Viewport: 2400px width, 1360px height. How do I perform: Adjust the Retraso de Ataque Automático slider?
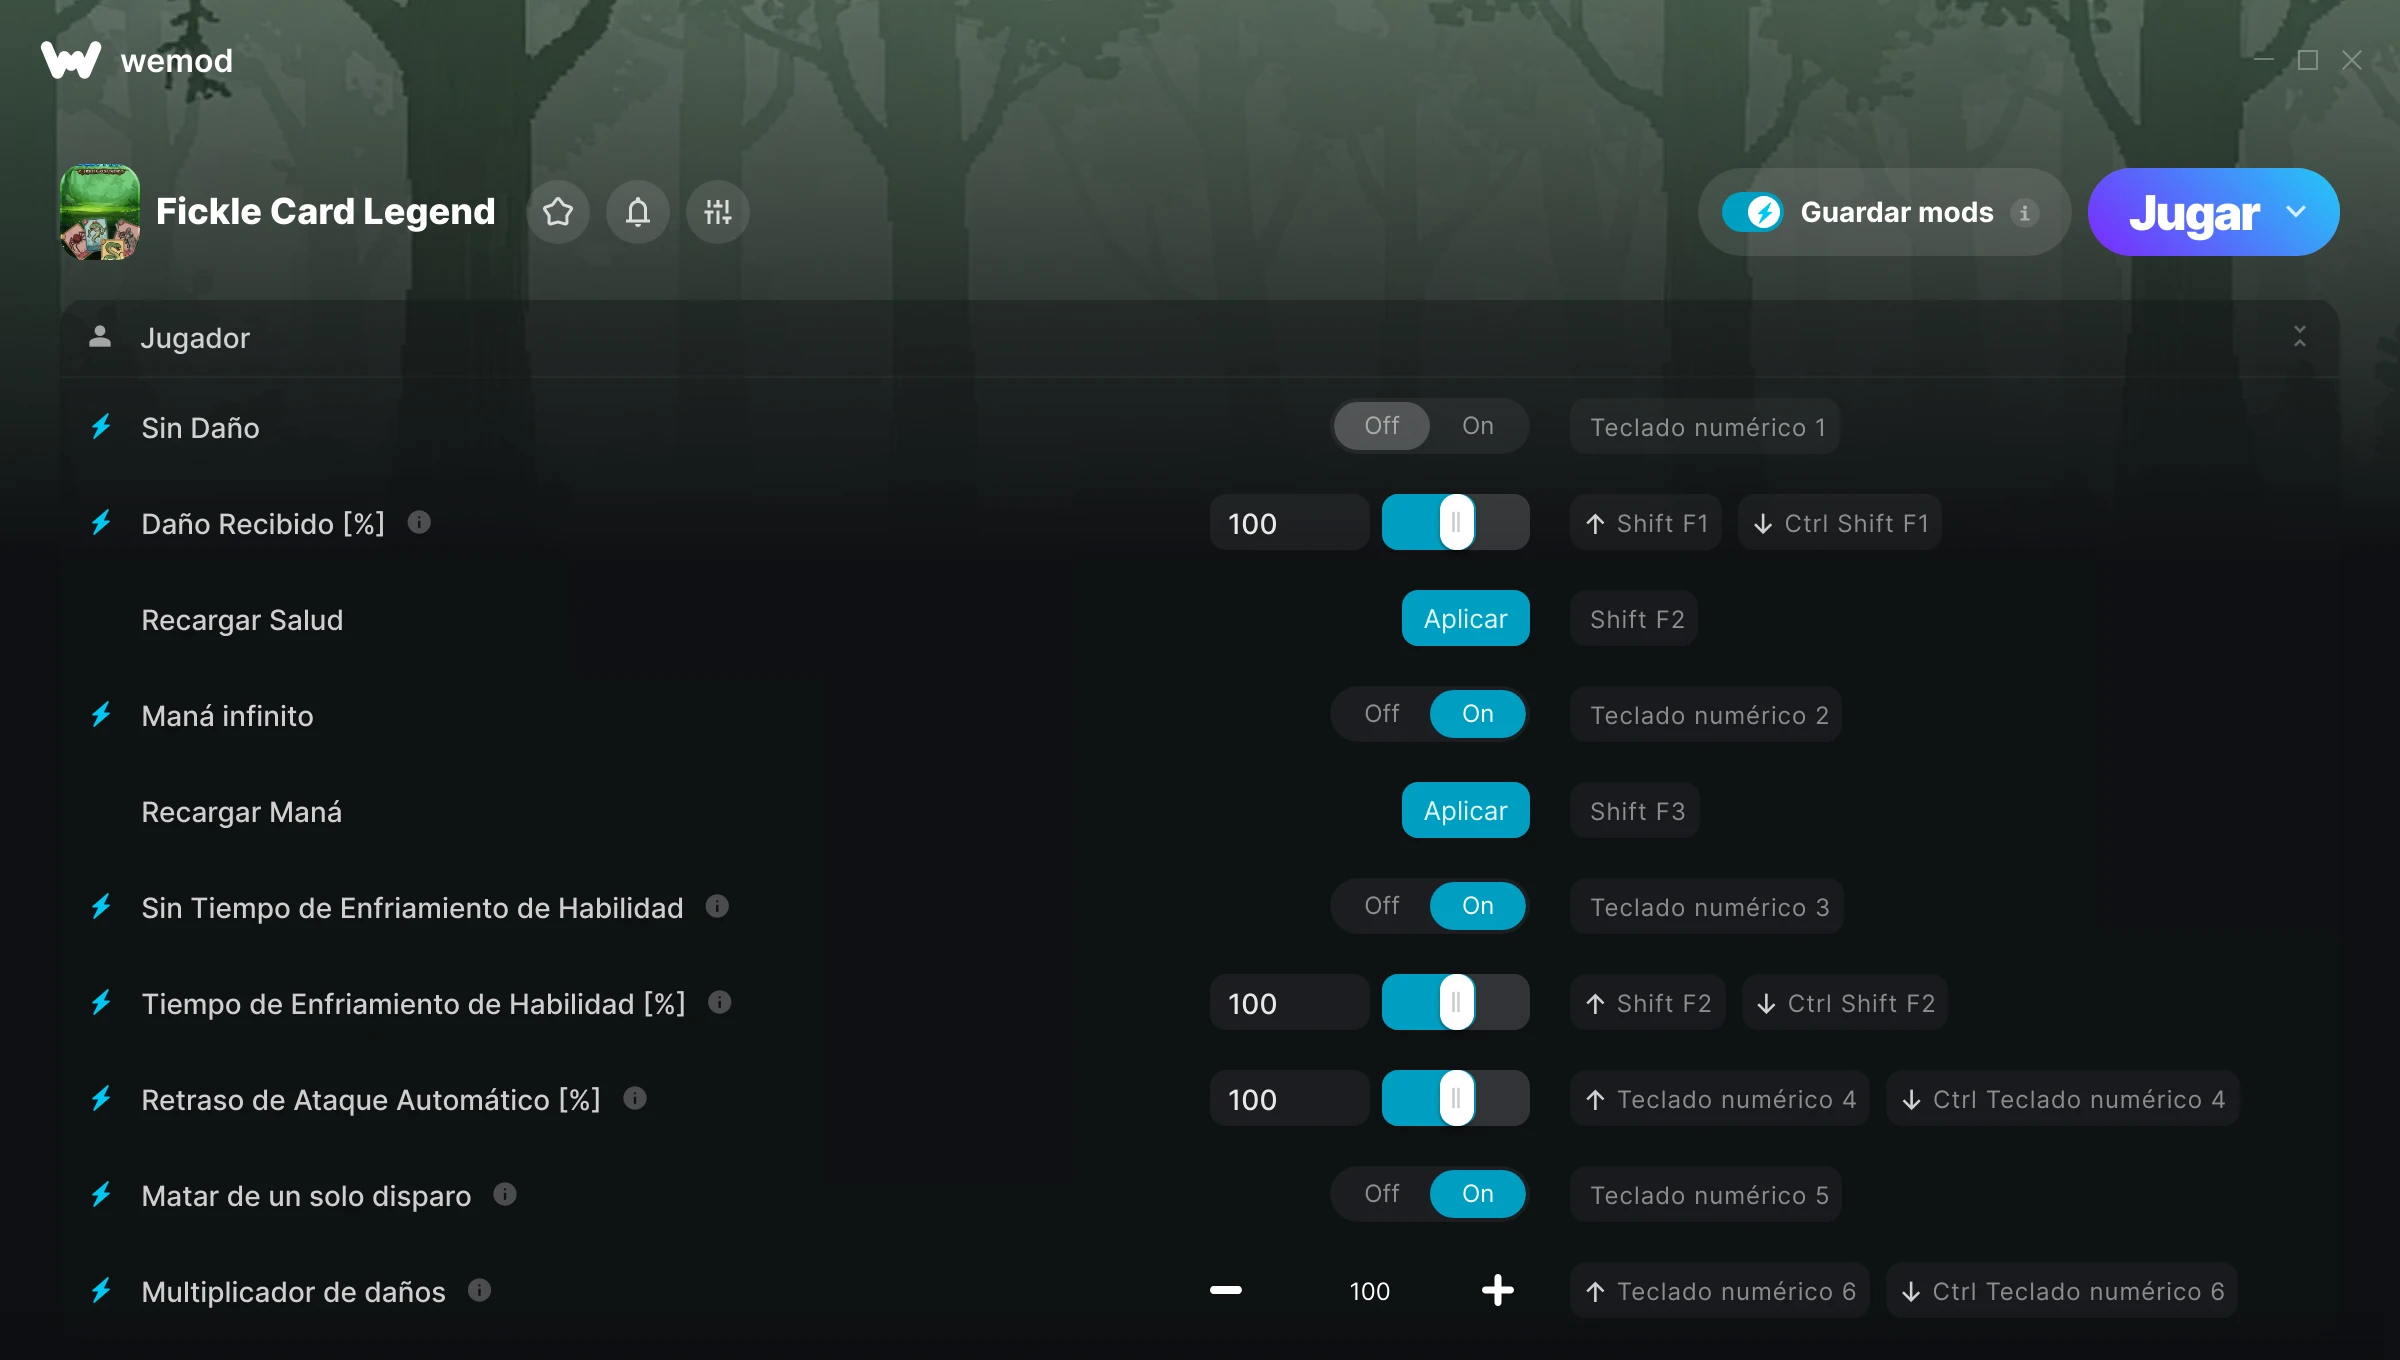(1456, 1098)
